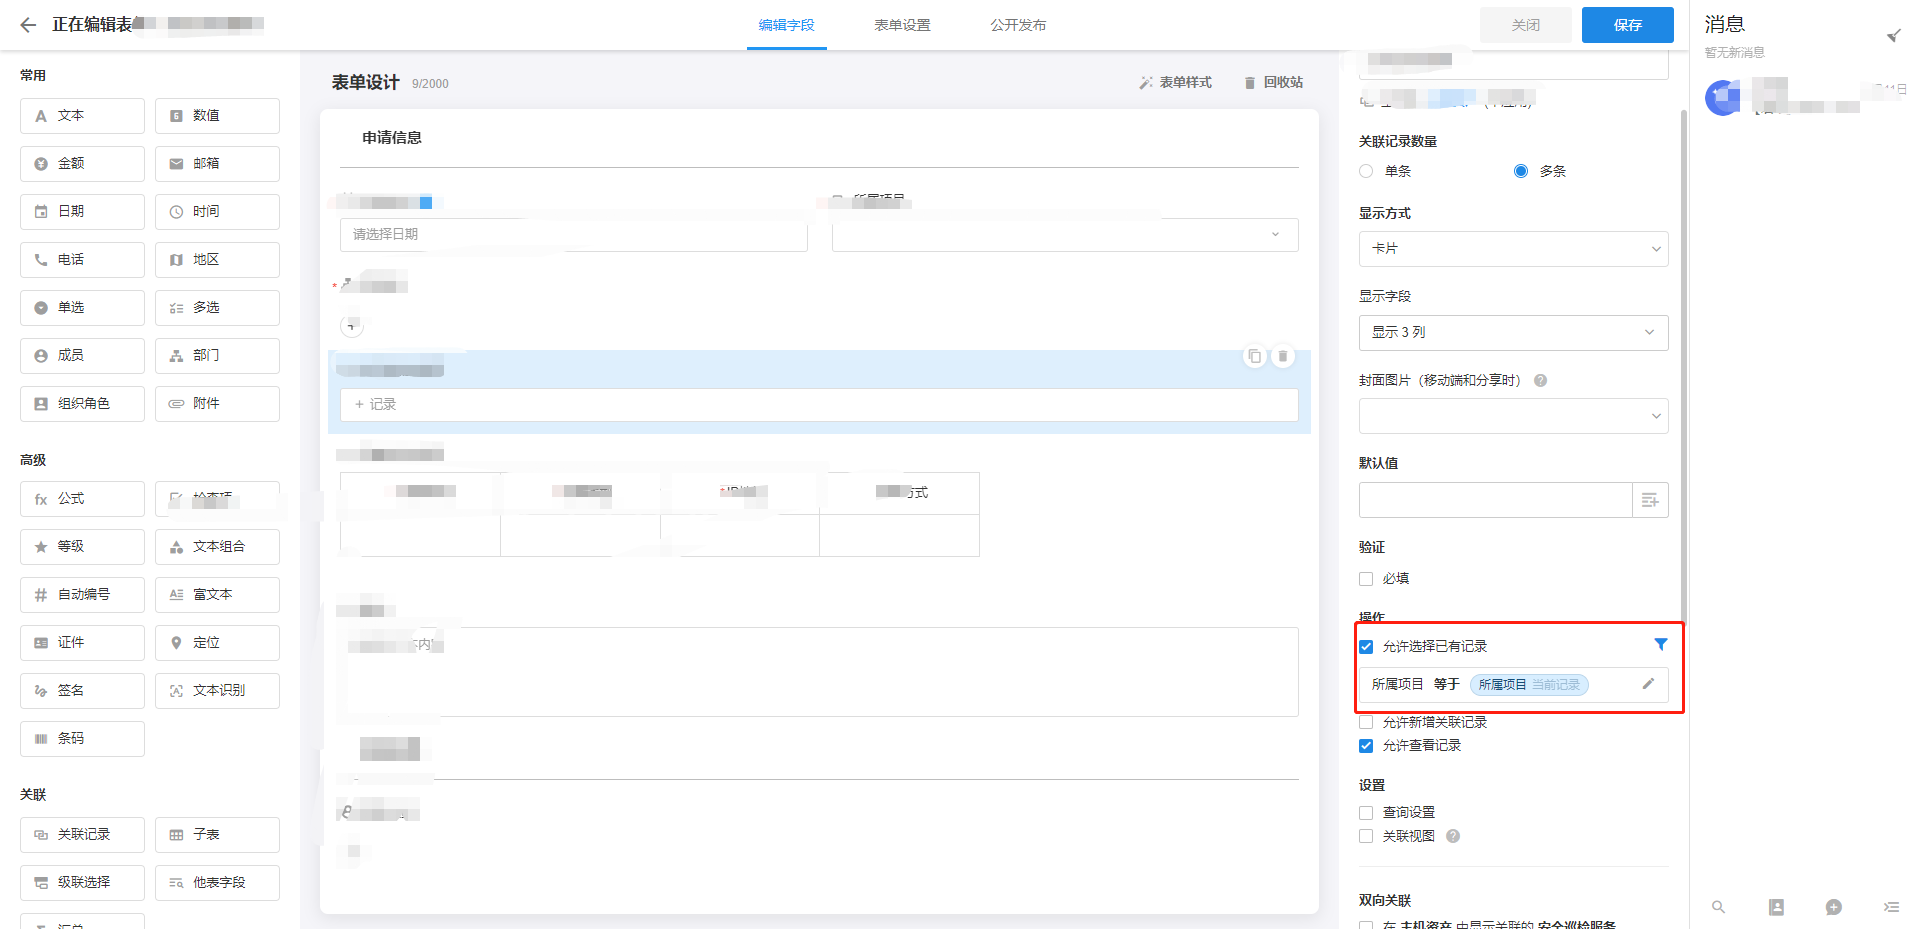Switch to the 表单设置 tab
Image resolution: width=1920 pixels, height=929 pixels.
tap(902, 25)
